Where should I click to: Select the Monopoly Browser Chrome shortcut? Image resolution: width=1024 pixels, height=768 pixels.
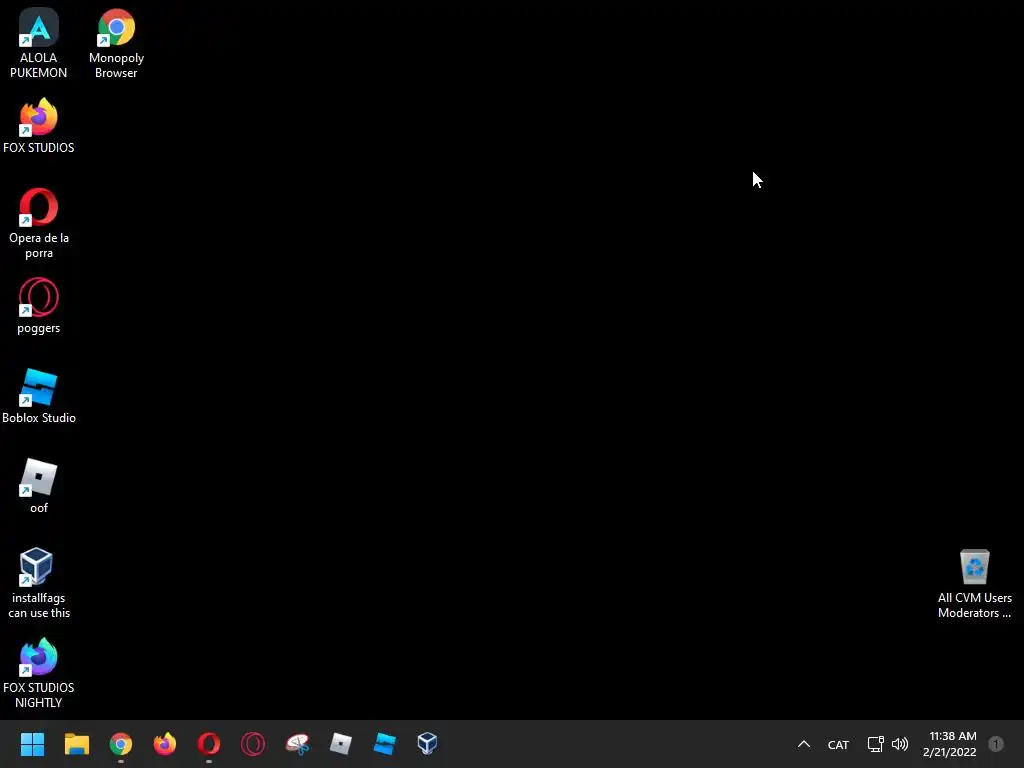click(x=116, y=43)
